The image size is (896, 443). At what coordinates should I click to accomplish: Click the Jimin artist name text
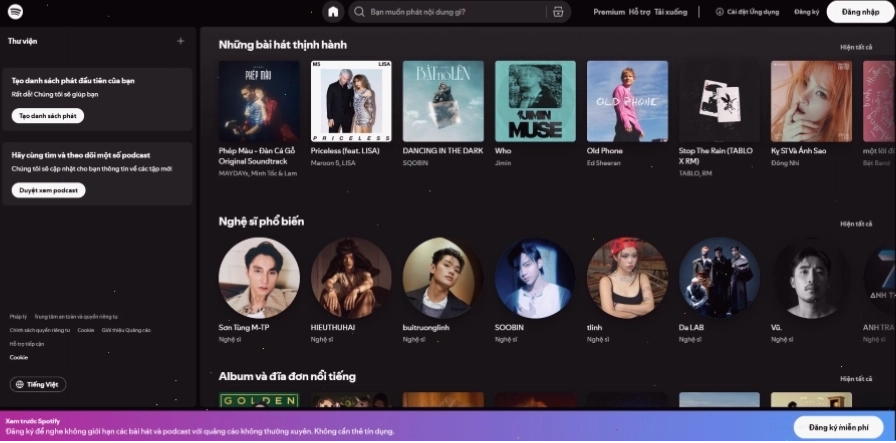pos(503,163)
